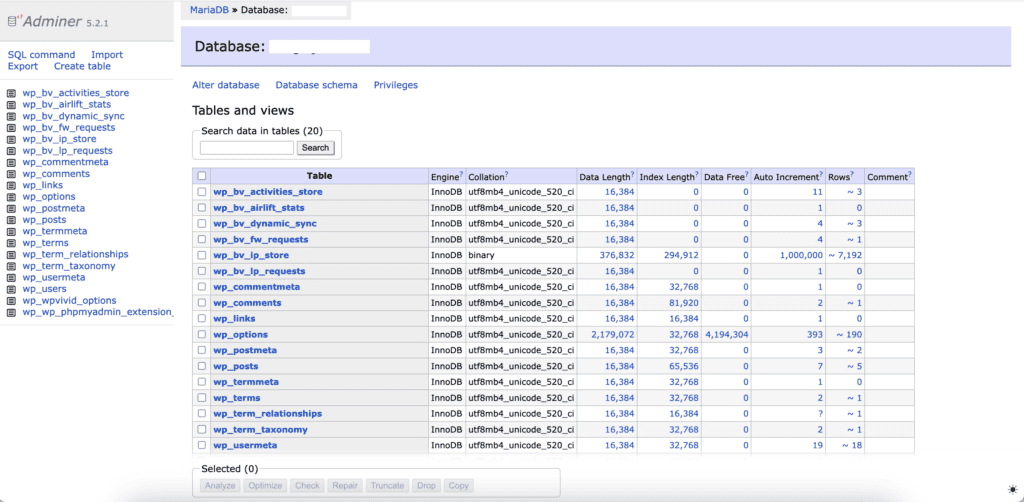Open Import in sidebar menu
Screen dimensions: 1024x502
[x=107, y=55]
